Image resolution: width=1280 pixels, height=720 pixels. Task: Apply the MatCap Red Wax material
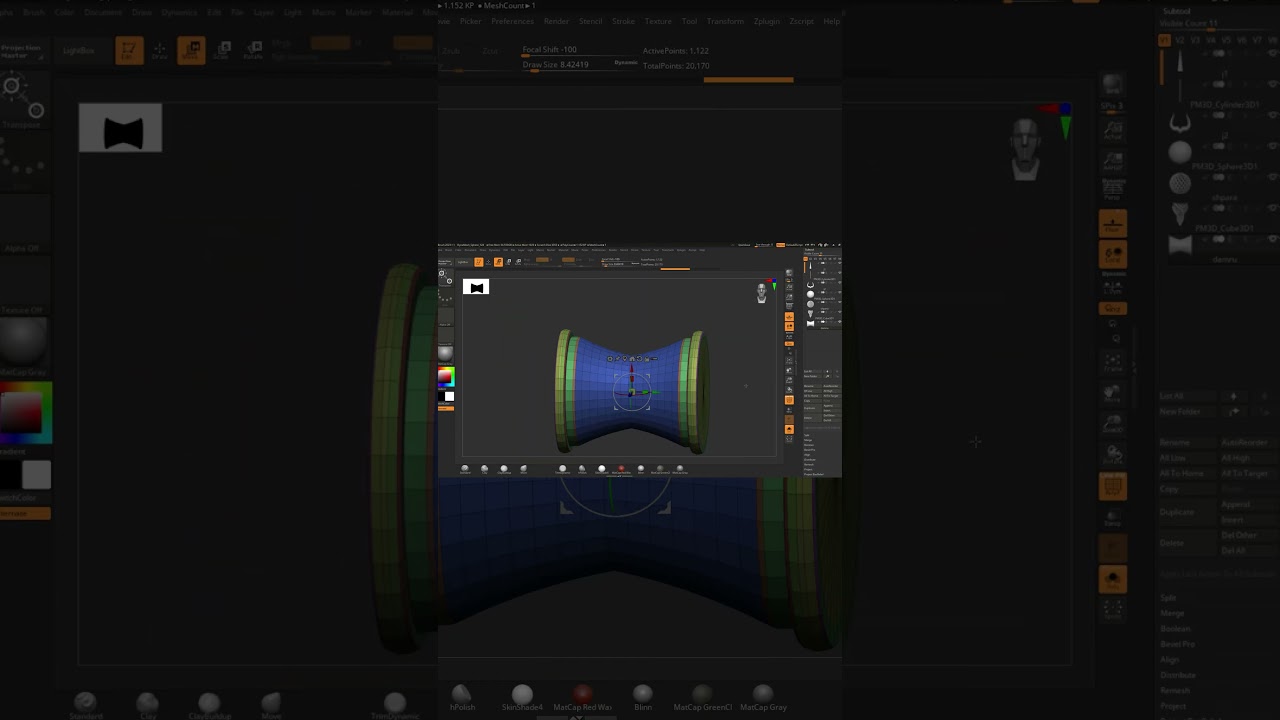click(582, 697)
